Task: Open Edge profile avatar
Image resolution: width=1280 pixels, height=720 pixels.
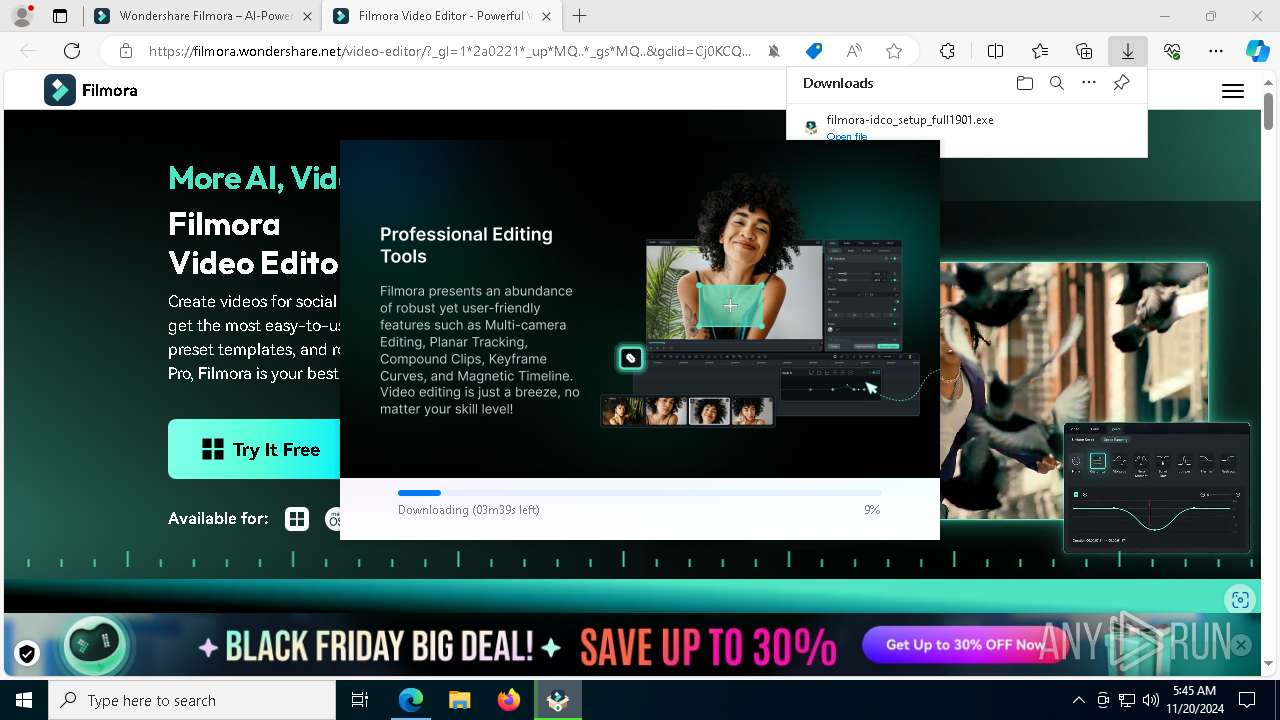Action: (x=21, y=16)
